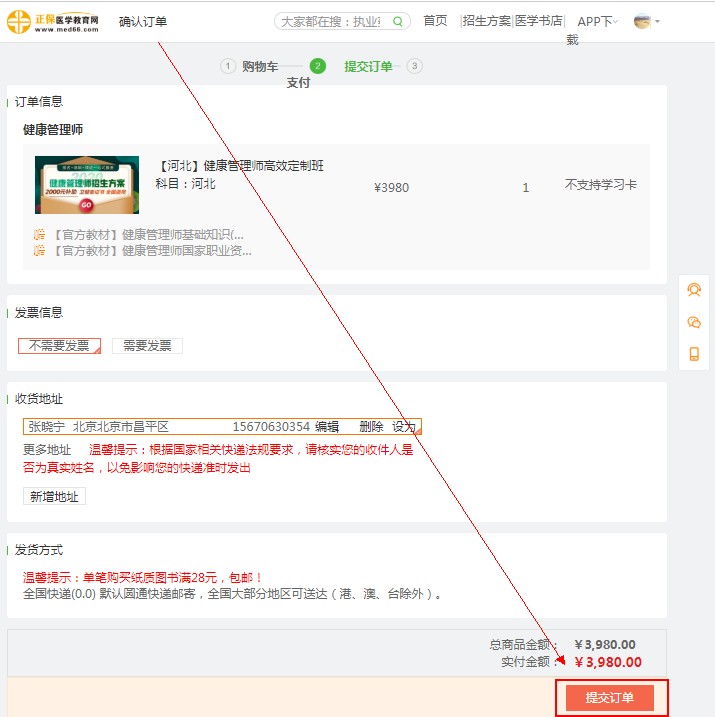Click the user avatar icon
Viewport: 715px width, 717px height.
coord(642,21)
